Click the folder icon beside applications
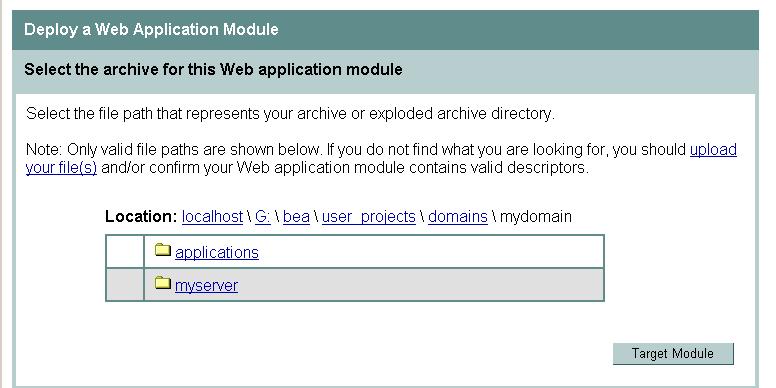Image resolution: width=776 pixels, height=388 pixels. [162, 250]
